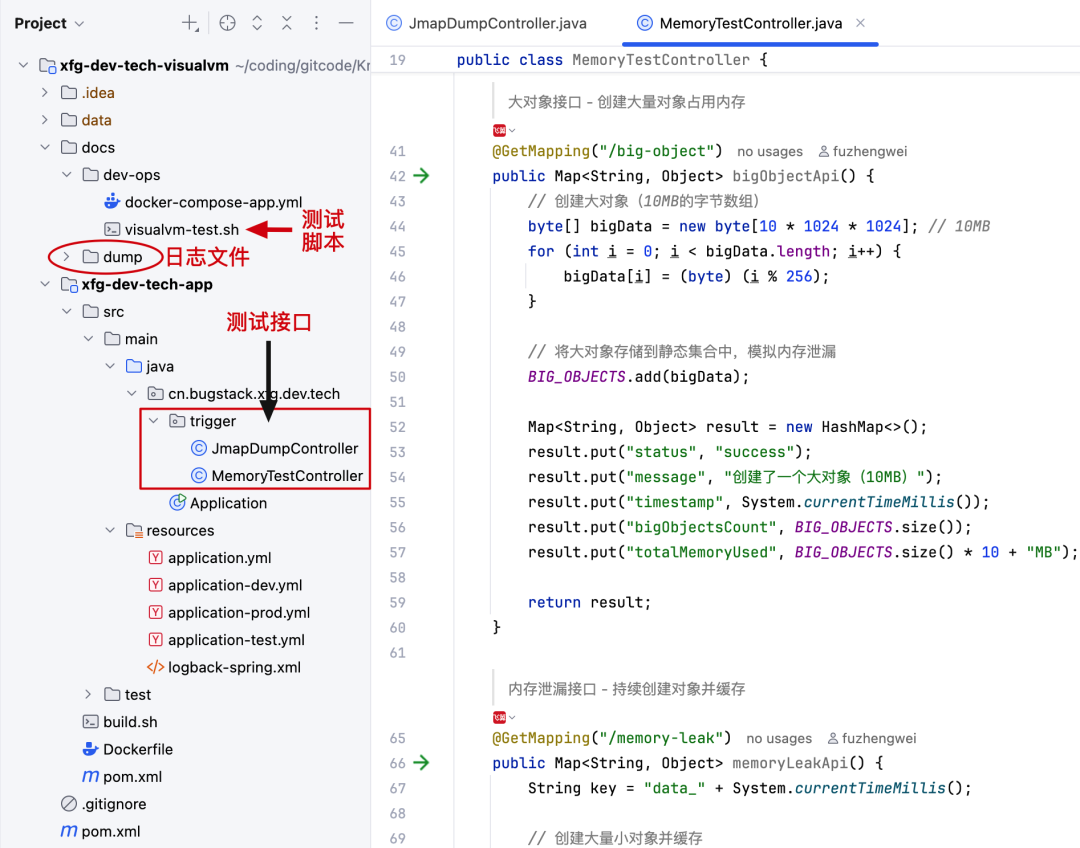Expand all nodes with the expand-all icon
The height and width of the screenshot is (848, 1080).
[257, 22]
